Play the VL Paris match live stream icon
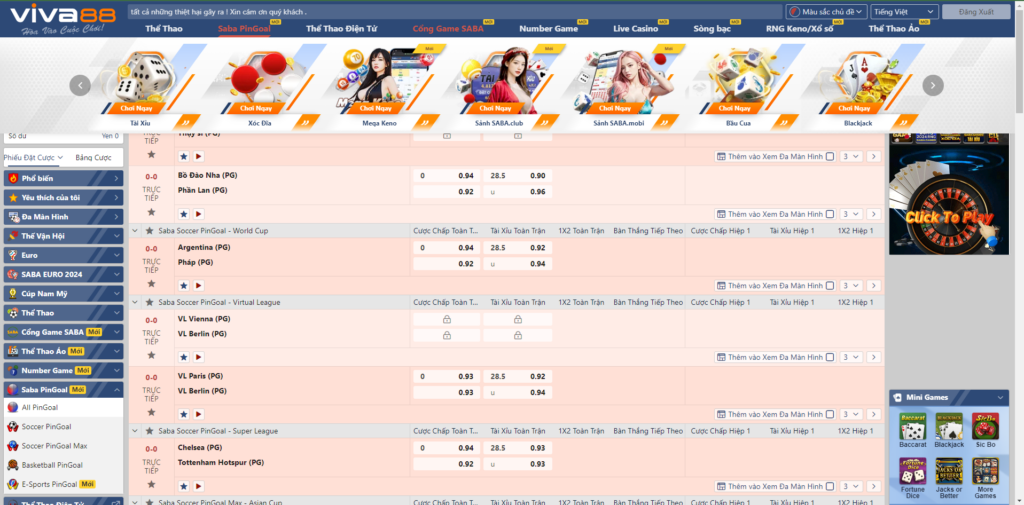The image size is (1024, 505). tap(199, 414)
